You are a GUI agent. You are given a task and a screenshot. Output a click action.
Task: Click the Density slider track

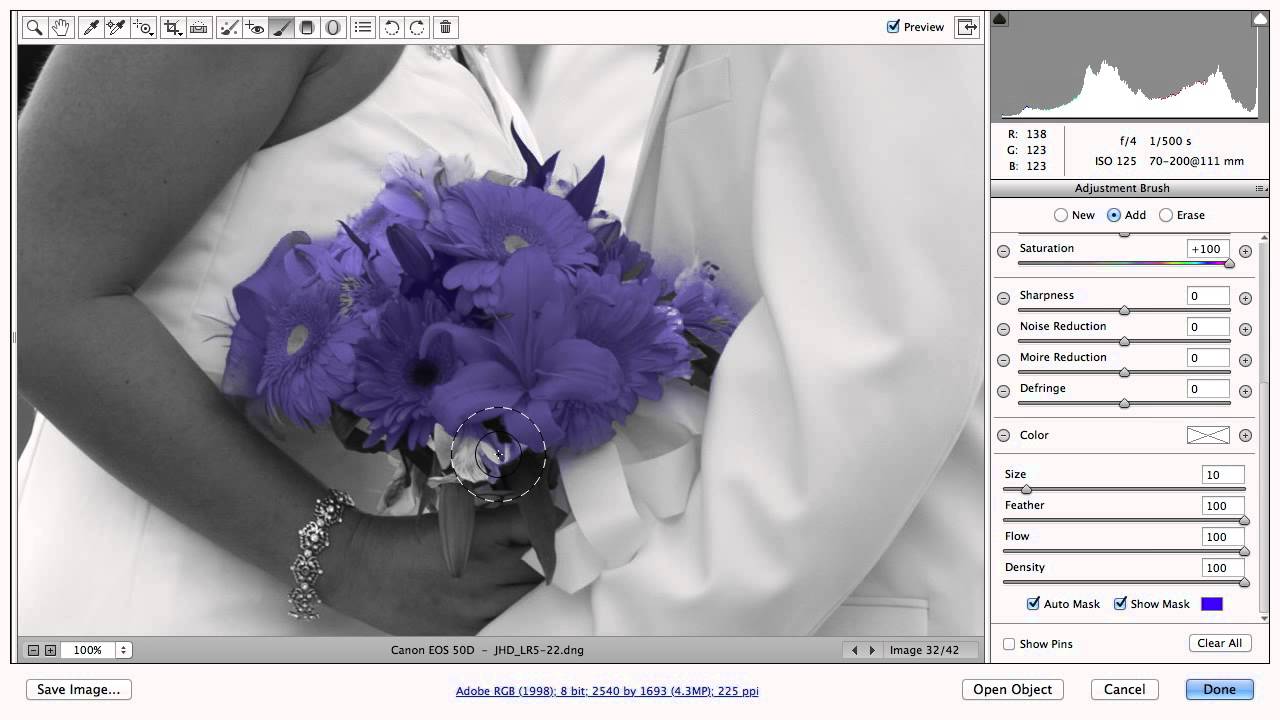pos(1124,582)
